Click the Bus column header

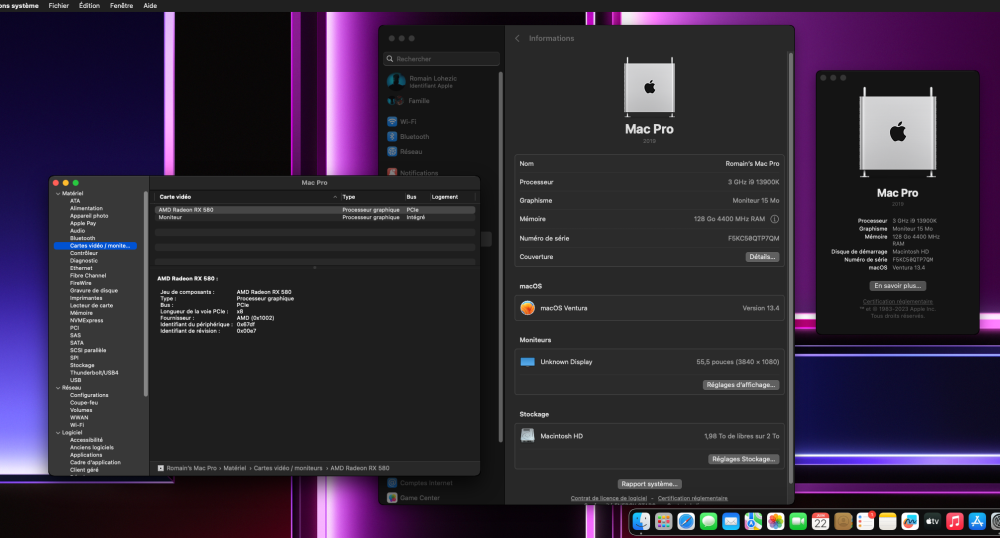tap(416, 197)
